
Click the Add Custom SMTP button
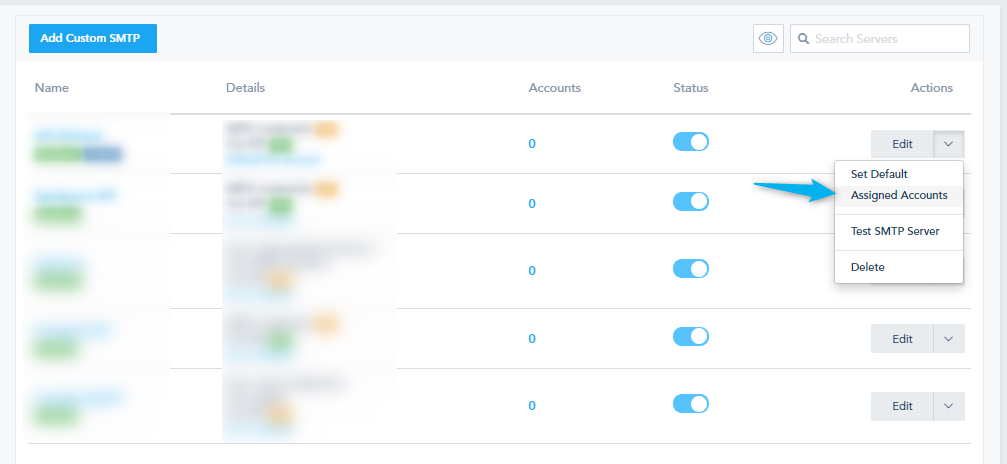coord(92,39)
